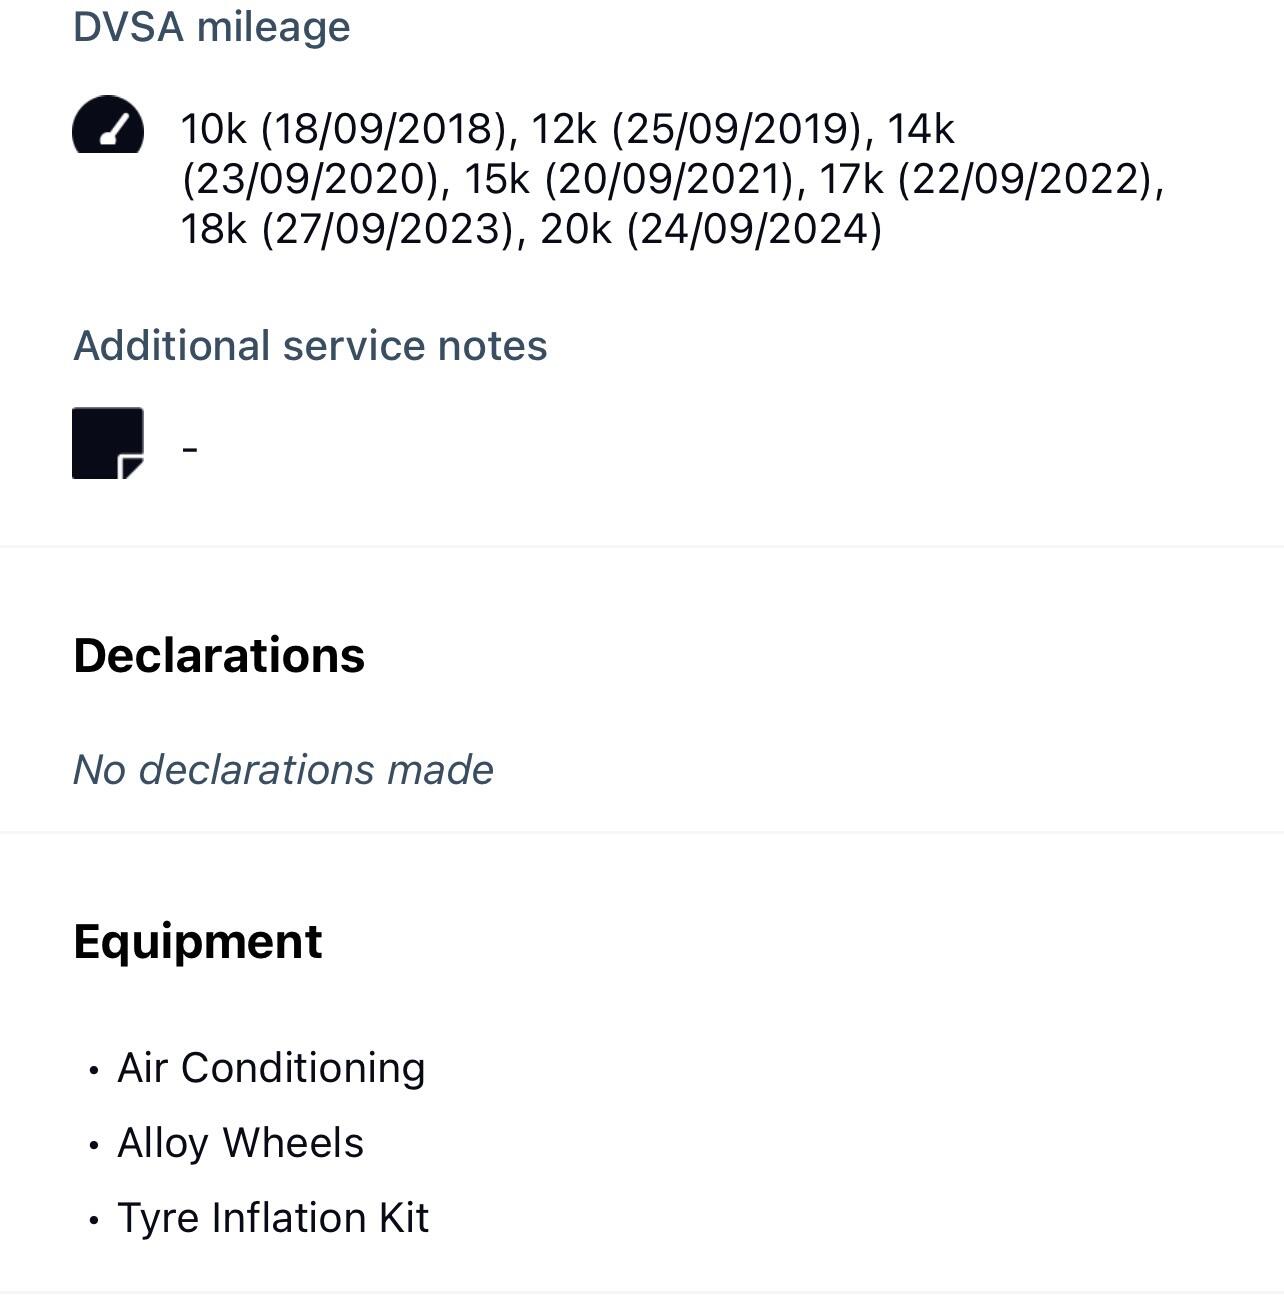
Task: Click the 18k (27/09/2023) mileage record
Action: click(x=349, y=229)
